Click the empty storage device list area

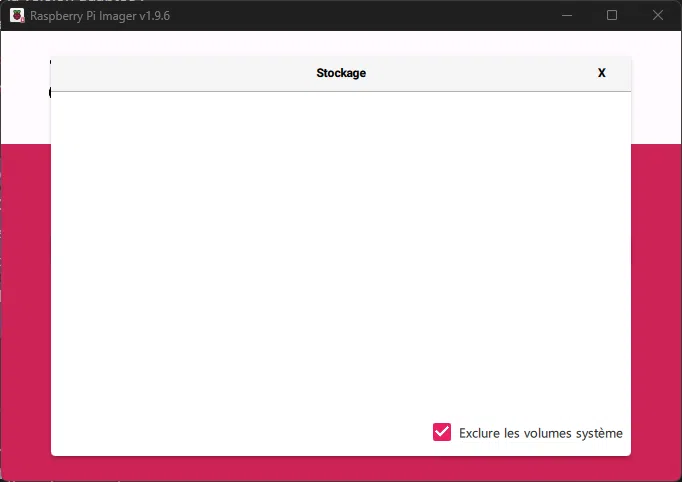click(x=340, y=250)
